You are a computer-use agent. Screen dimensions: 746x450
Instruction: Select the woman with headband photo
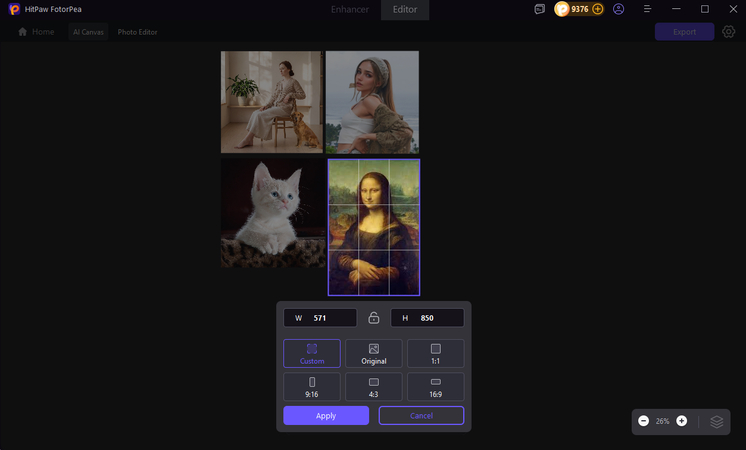(372, 102)
